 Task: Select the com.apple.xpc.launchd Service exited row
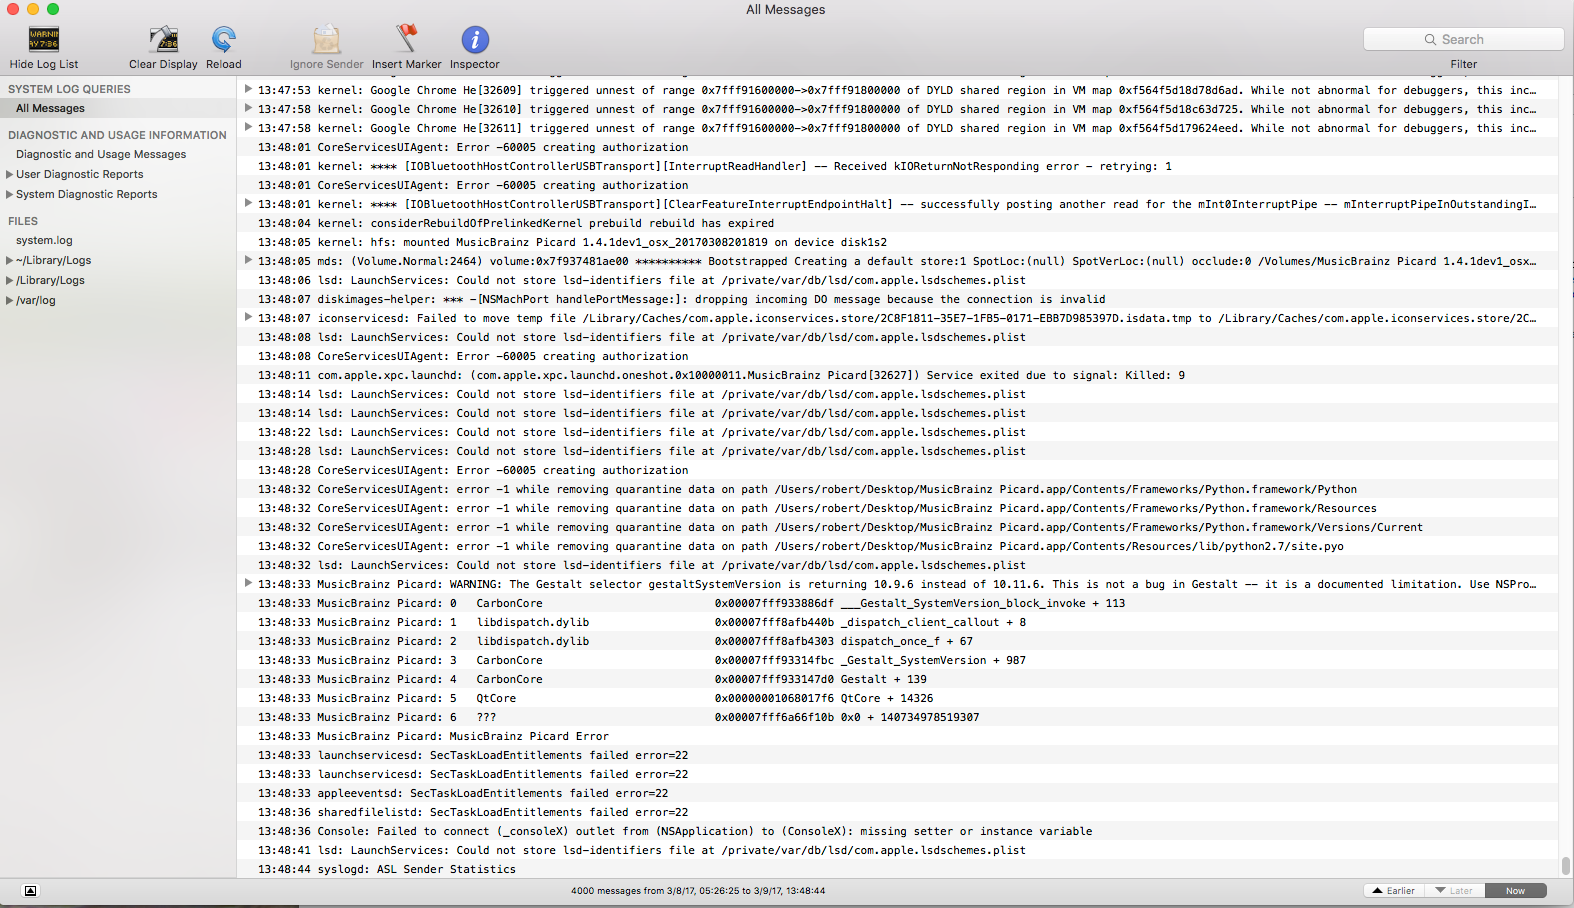click(x=897, y=375)
